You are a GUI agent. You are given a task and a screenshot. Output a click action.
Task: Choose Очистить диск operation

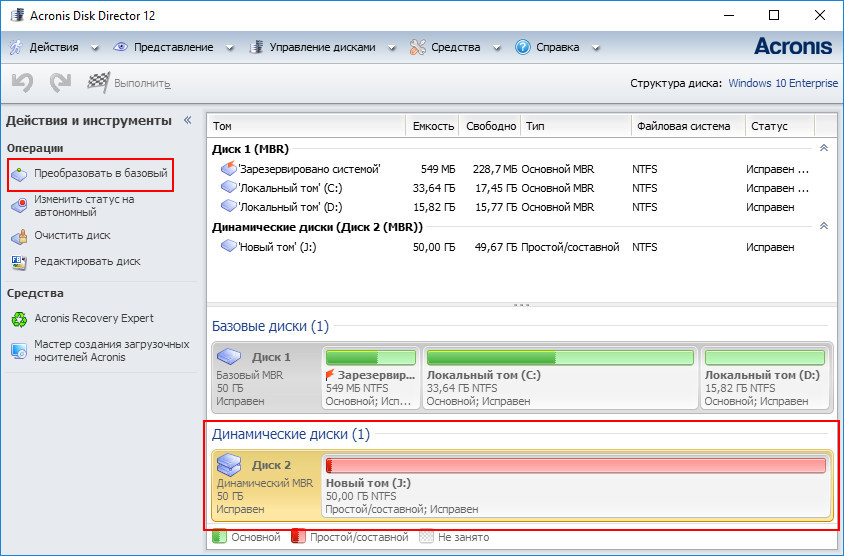(72, 235)
